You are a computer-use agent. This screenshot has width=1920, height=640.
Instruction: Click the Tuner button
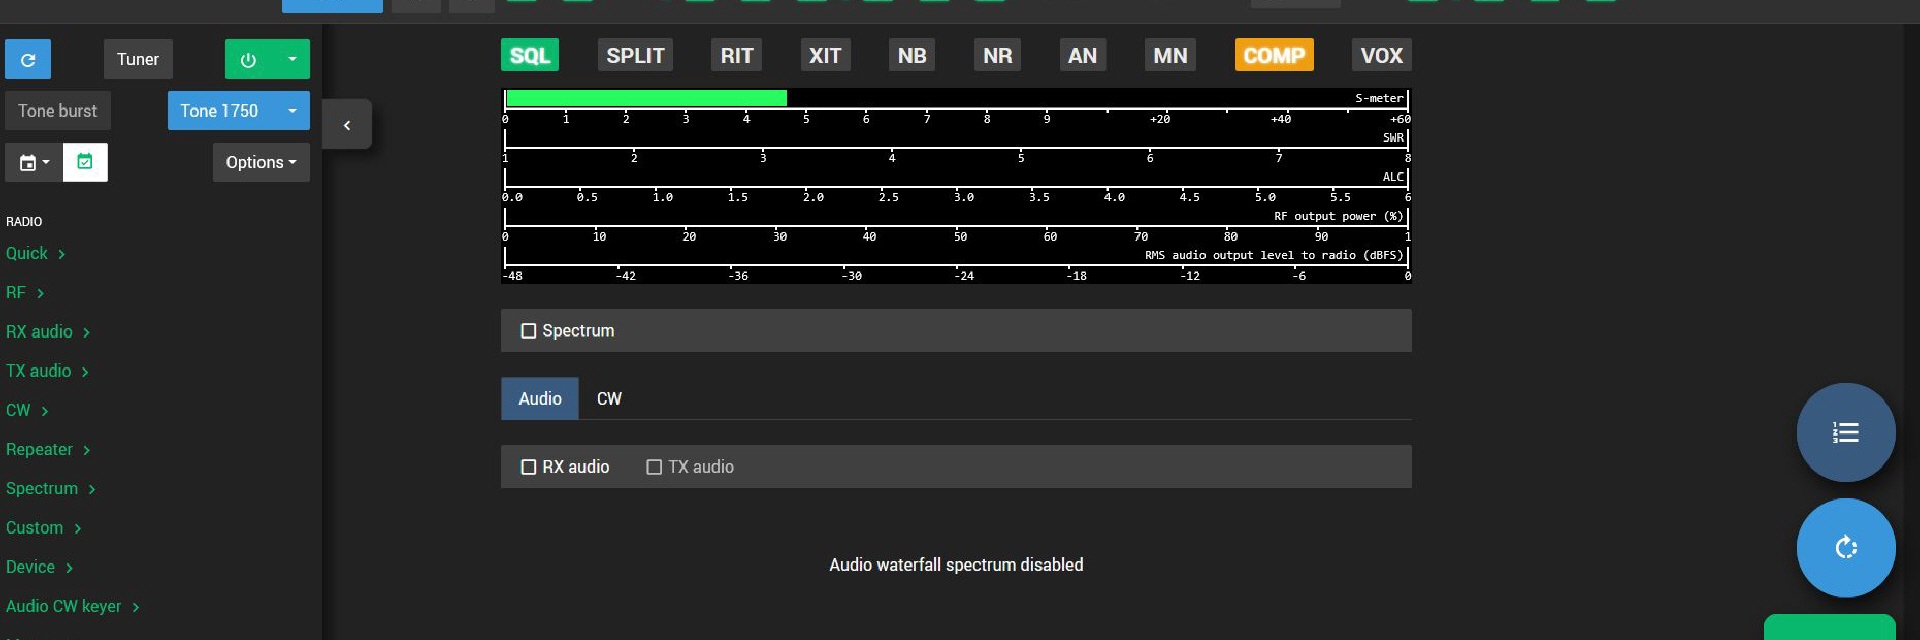[x=138, y=60]
